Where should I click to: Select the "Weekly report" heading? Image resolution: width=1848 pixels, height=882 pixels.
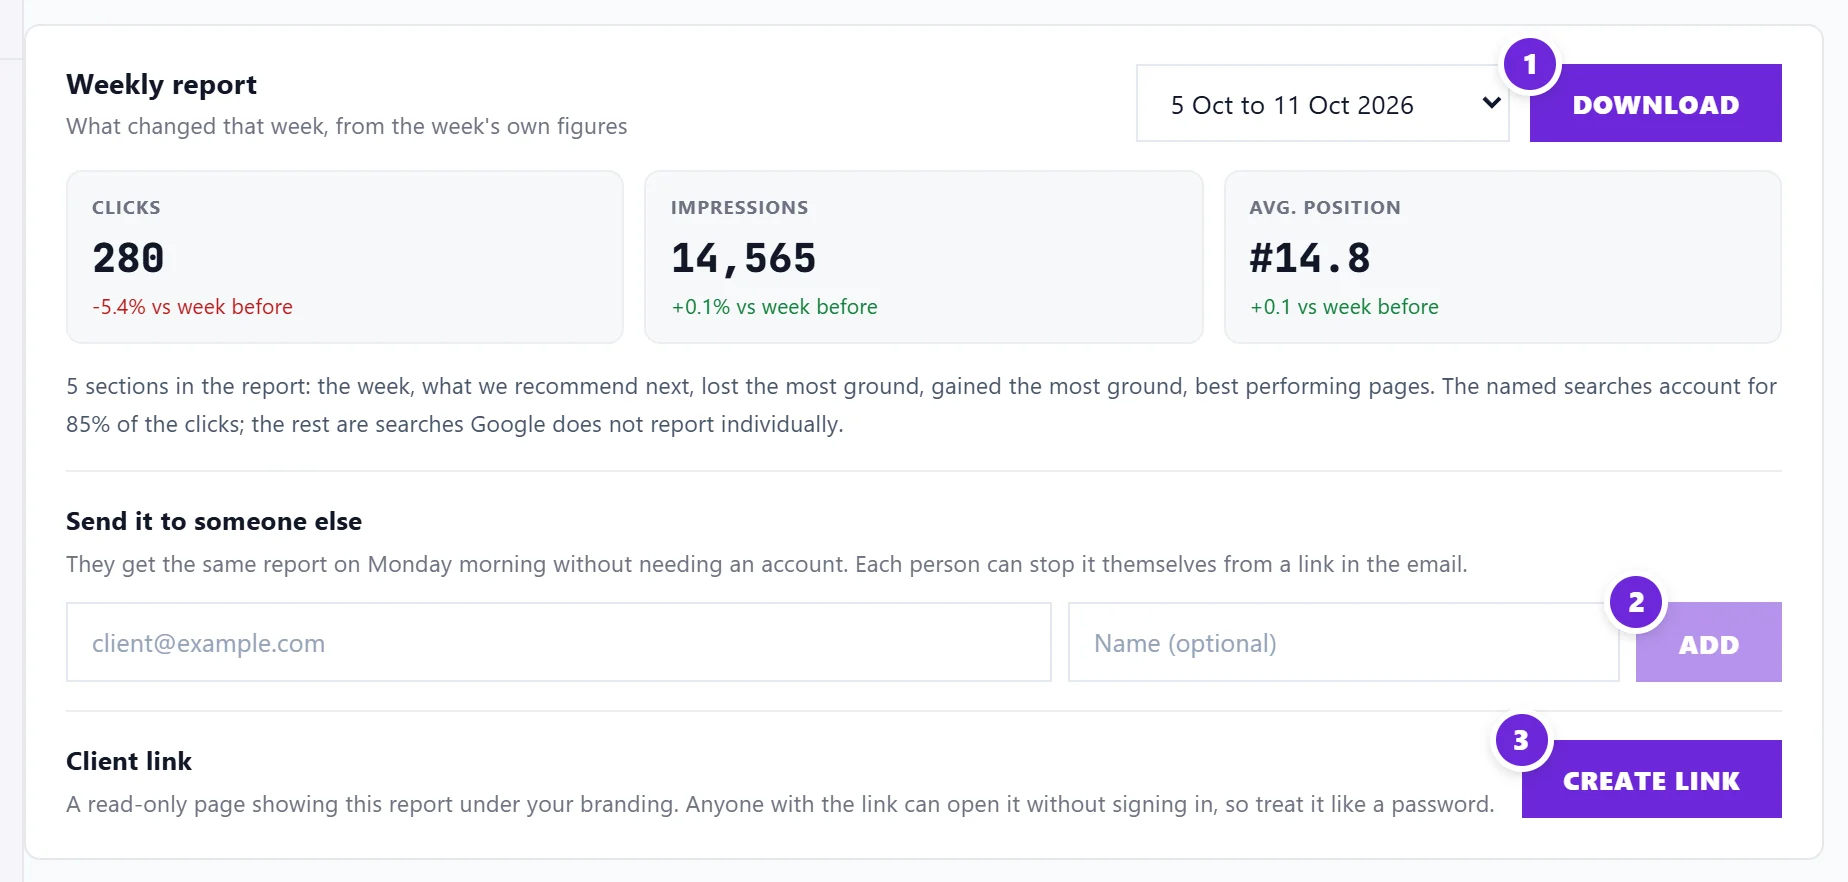pyautogui.click(x=161, y=84)
